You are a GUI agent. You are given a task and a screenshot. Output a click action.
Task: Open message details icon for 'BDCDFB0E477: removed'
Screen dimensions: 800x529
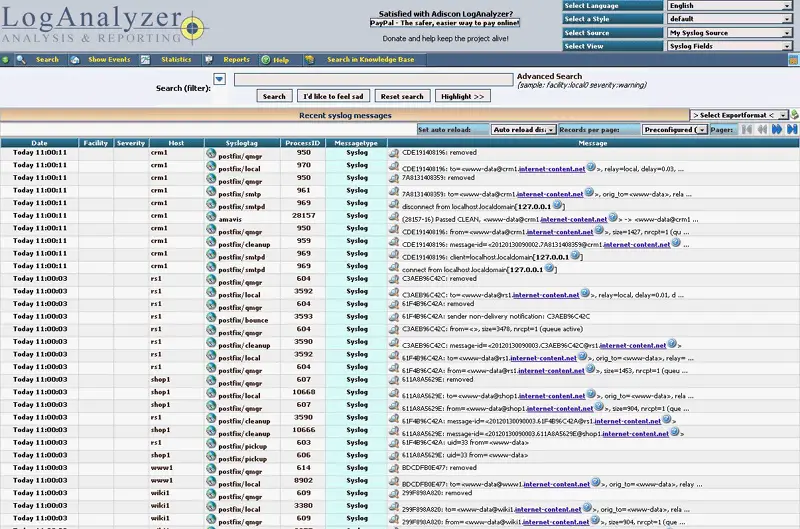click(x=394, y=468)
